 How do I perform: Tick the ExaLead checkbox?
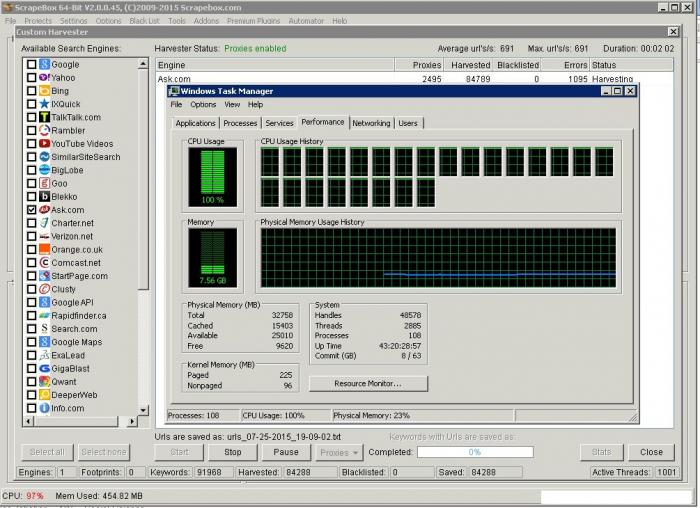tap(31, 355)
